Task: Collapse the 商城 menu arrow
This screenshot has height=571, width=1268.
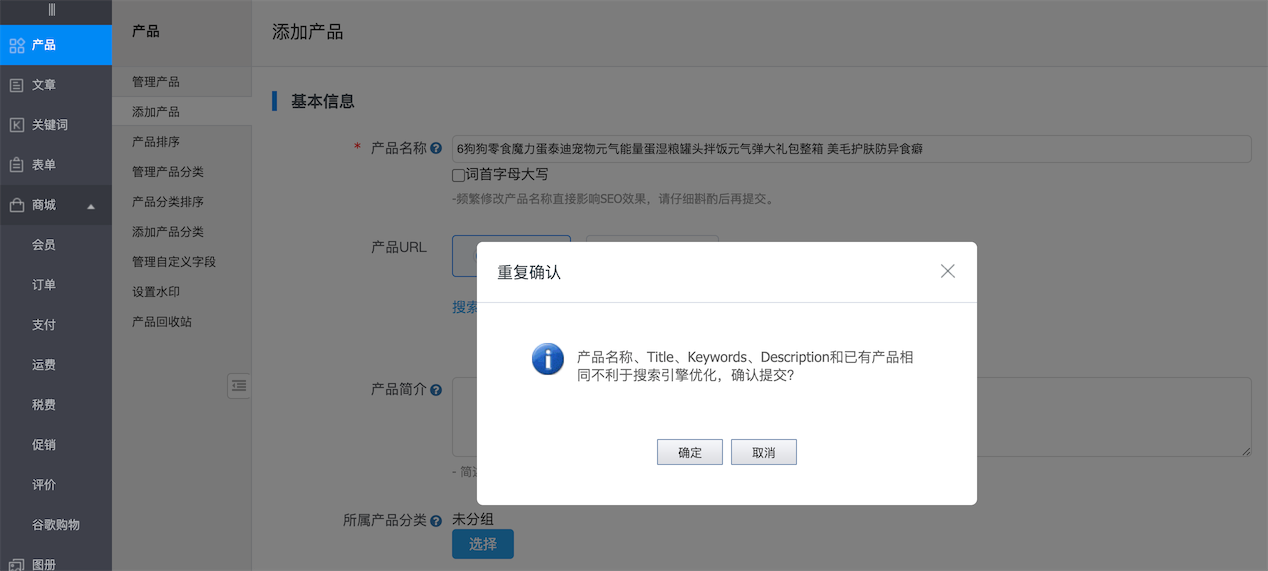Action: [x=91, y=206]
